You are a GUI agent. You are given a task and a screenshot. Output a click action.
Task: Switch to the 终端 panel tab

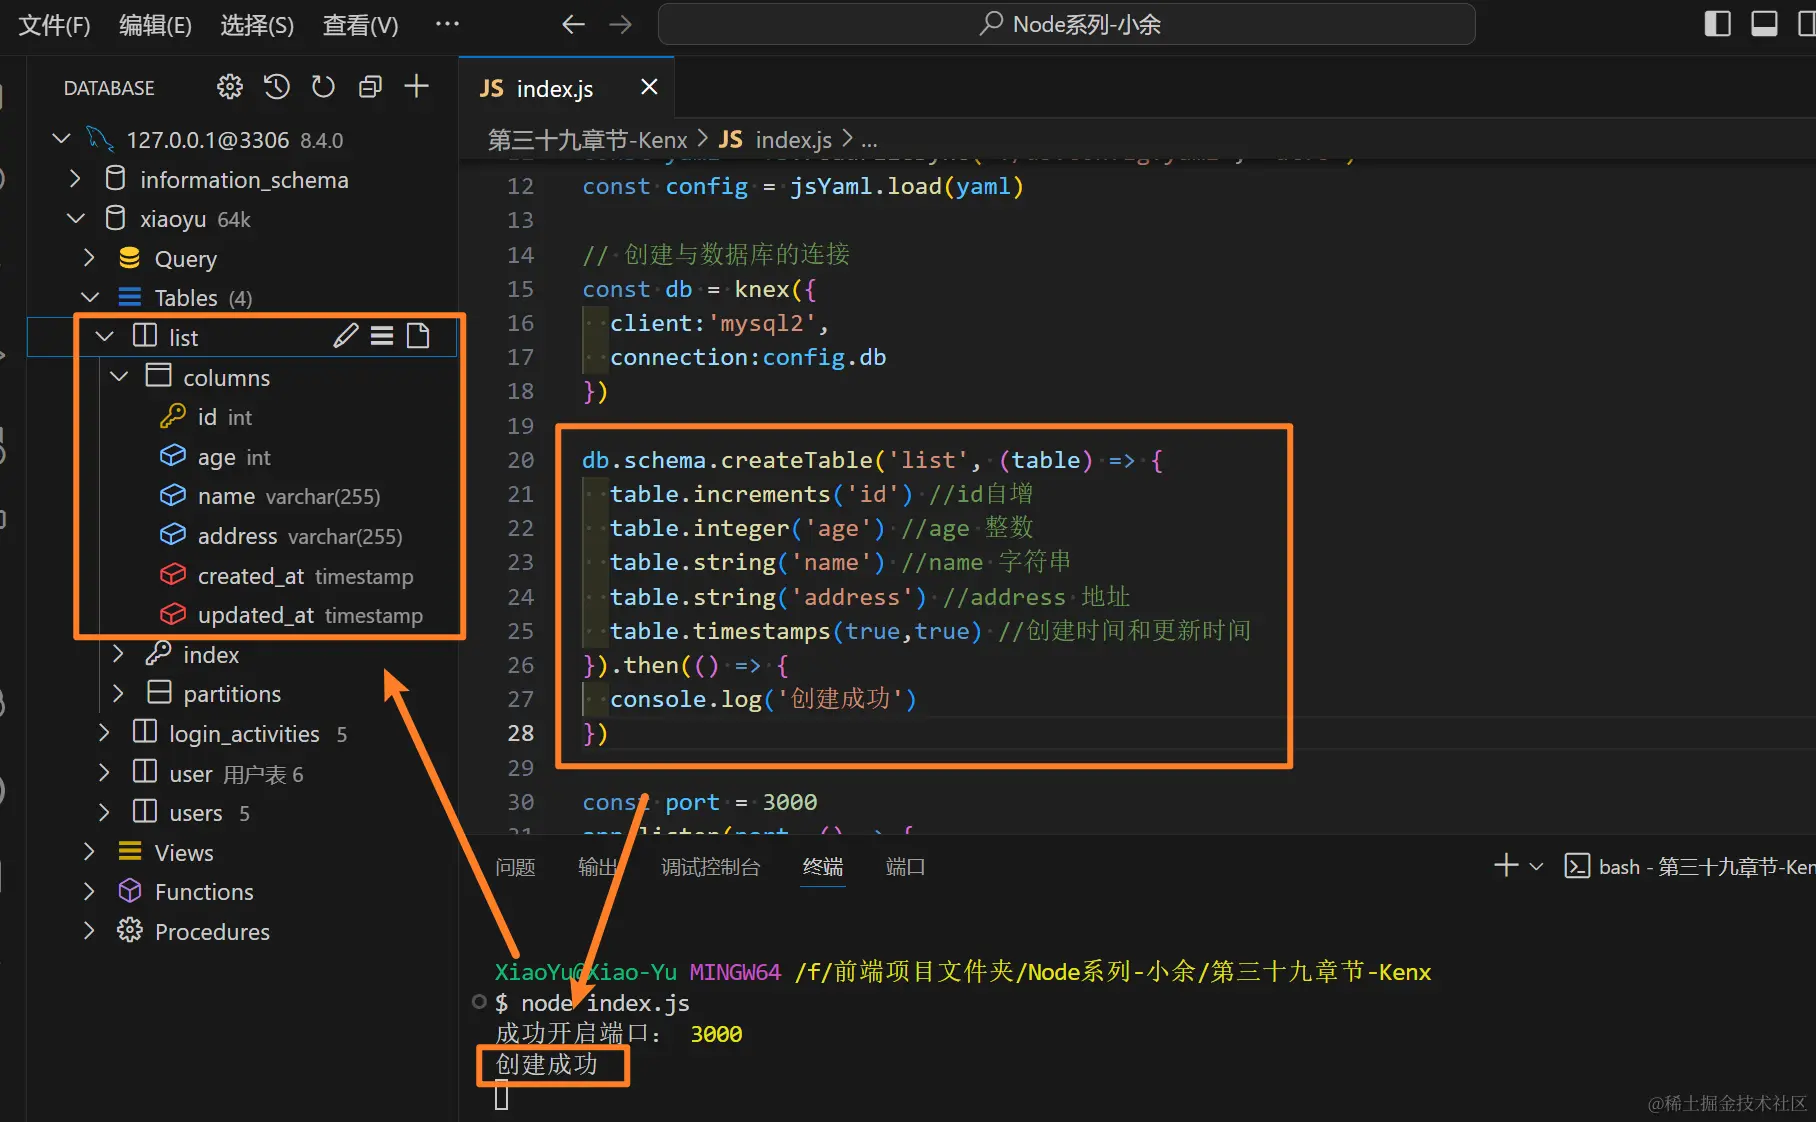(823, 867)
